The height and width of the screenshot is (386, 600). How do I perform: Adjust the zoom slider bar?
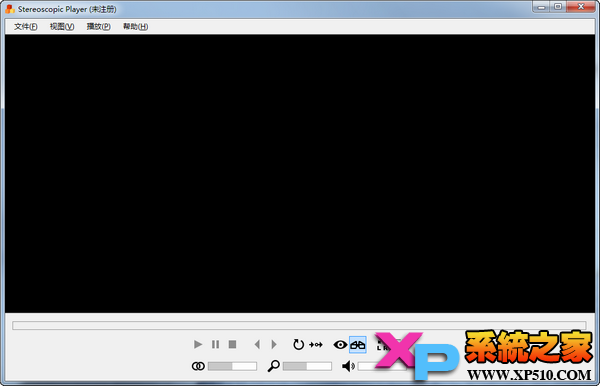(x=307, y=366)
